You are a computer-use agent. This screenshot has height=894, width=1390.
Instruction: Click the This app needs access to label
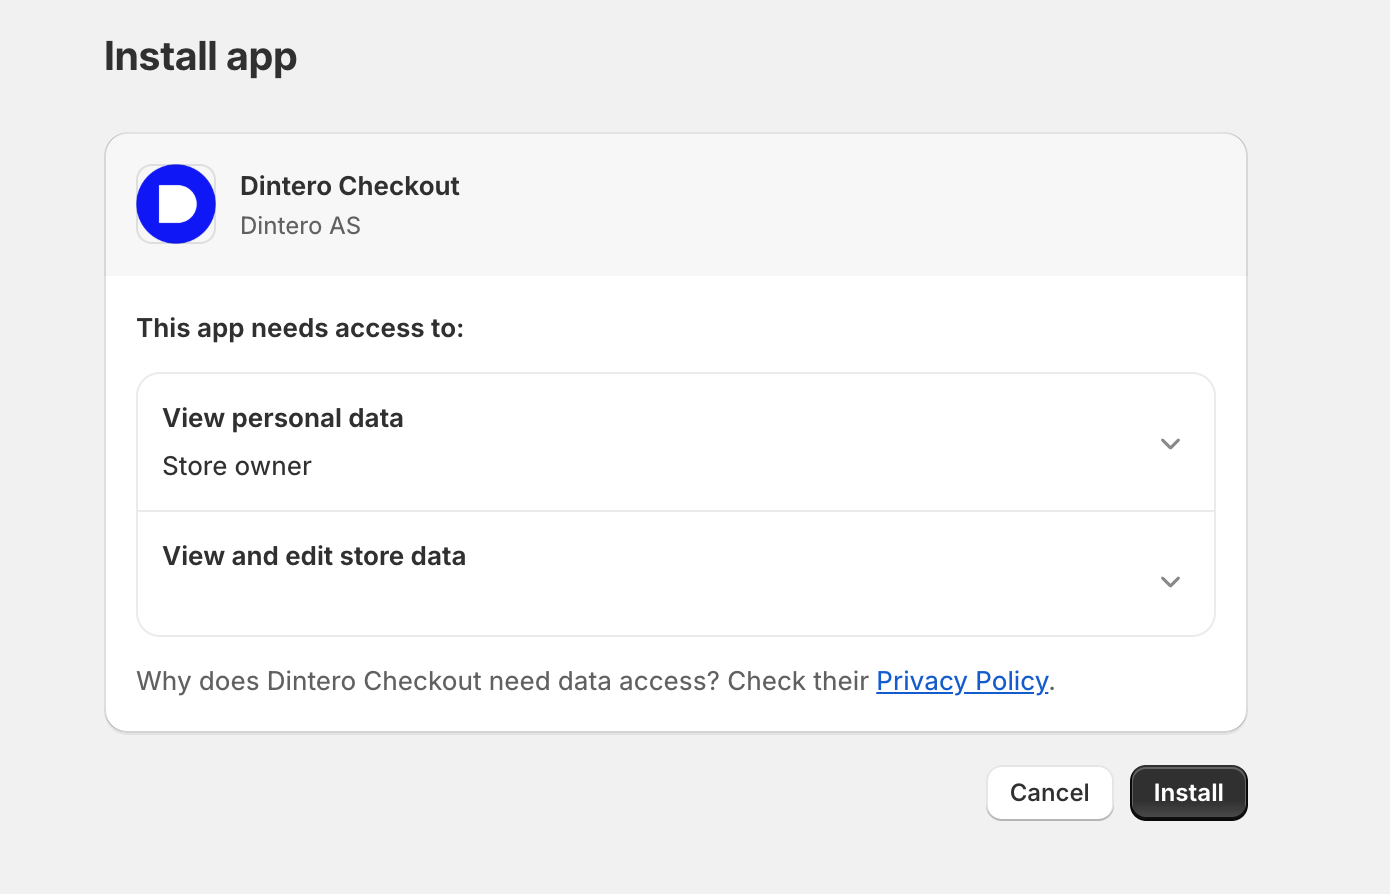(x=300, y=328)
